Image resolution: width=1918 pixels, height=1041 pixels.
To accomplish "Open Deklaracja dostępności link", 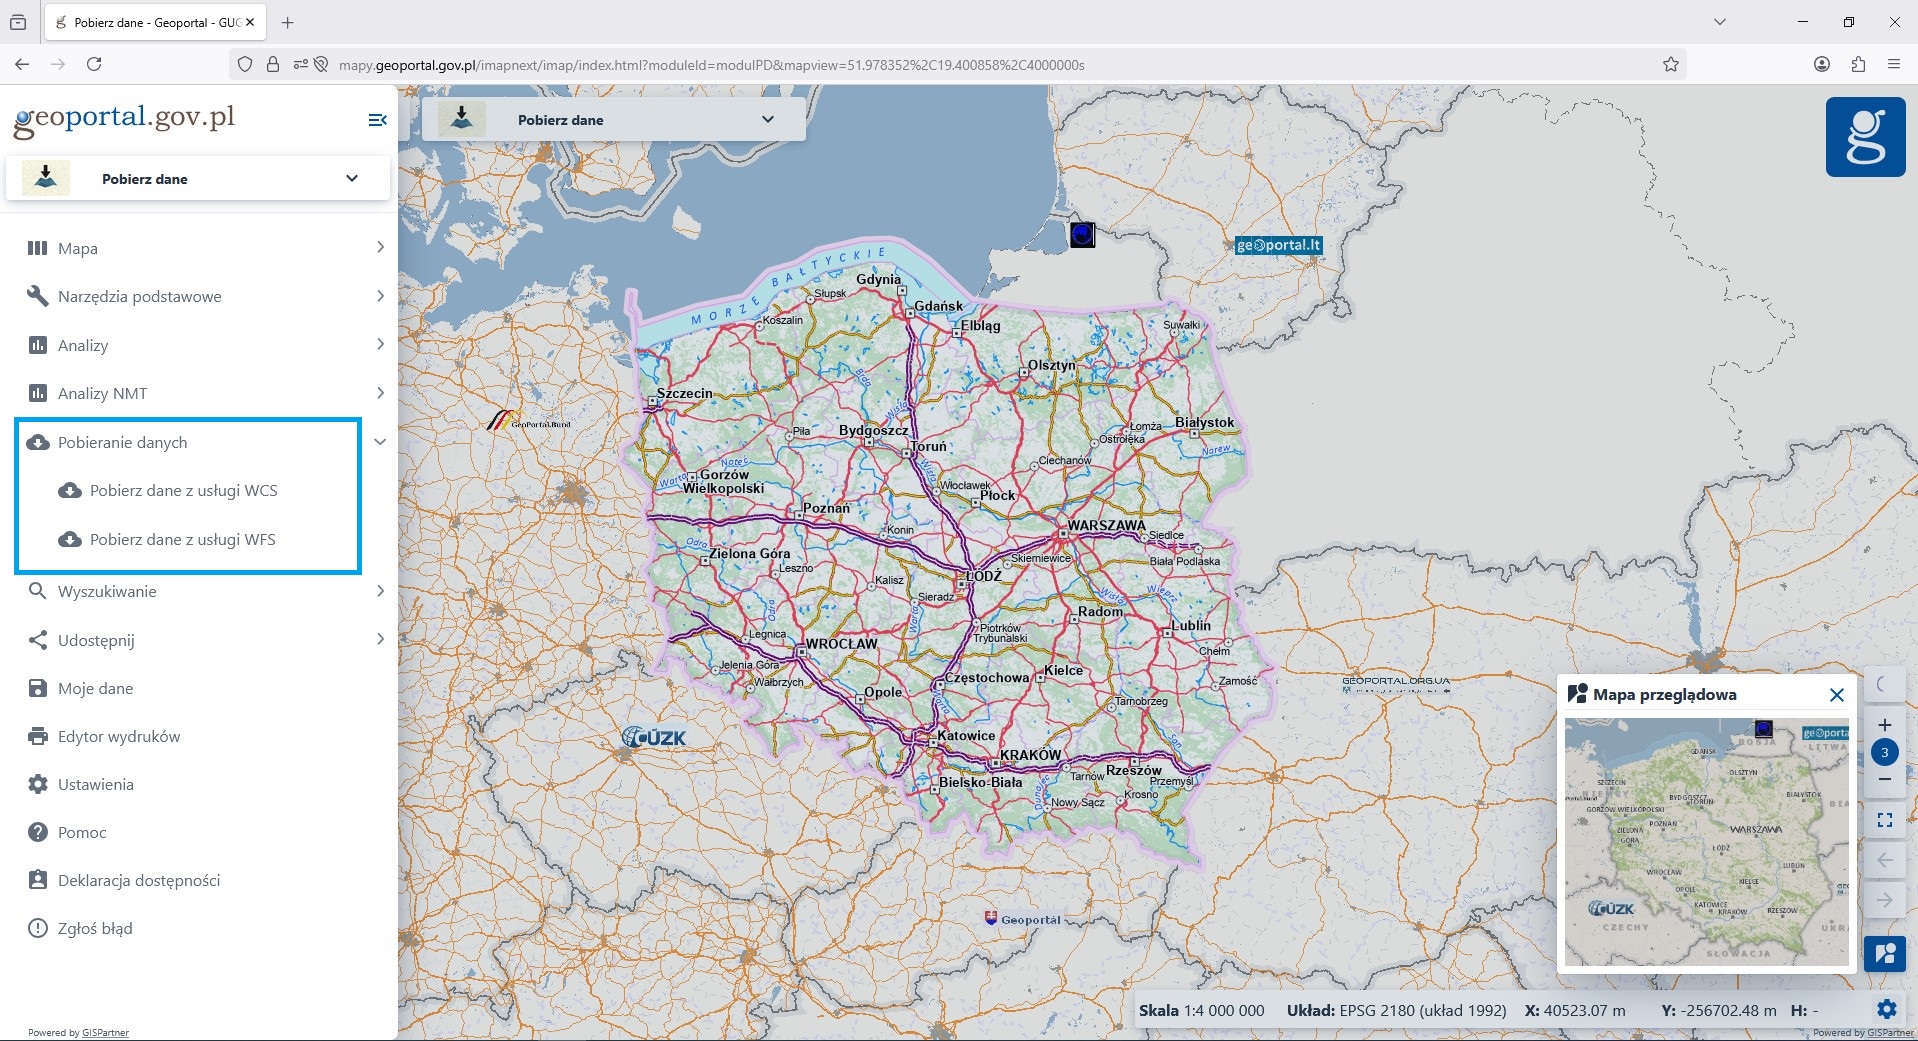I will click(139, 881).
